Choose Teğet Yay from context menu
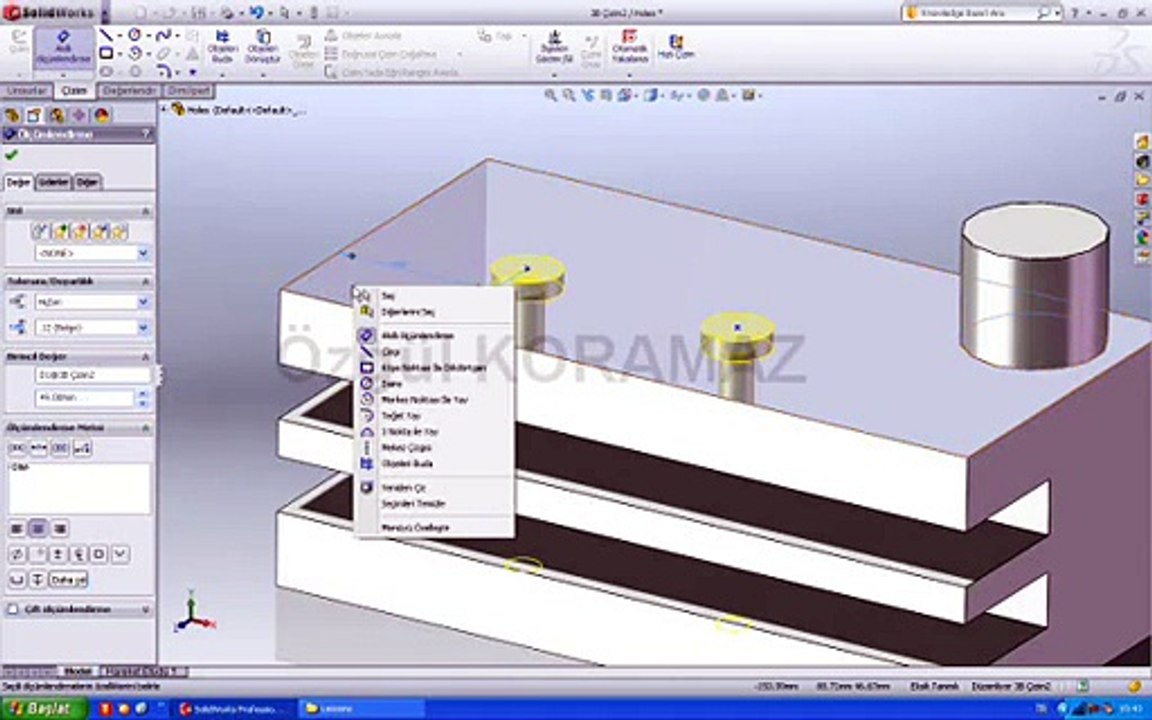 click(400, 416)
